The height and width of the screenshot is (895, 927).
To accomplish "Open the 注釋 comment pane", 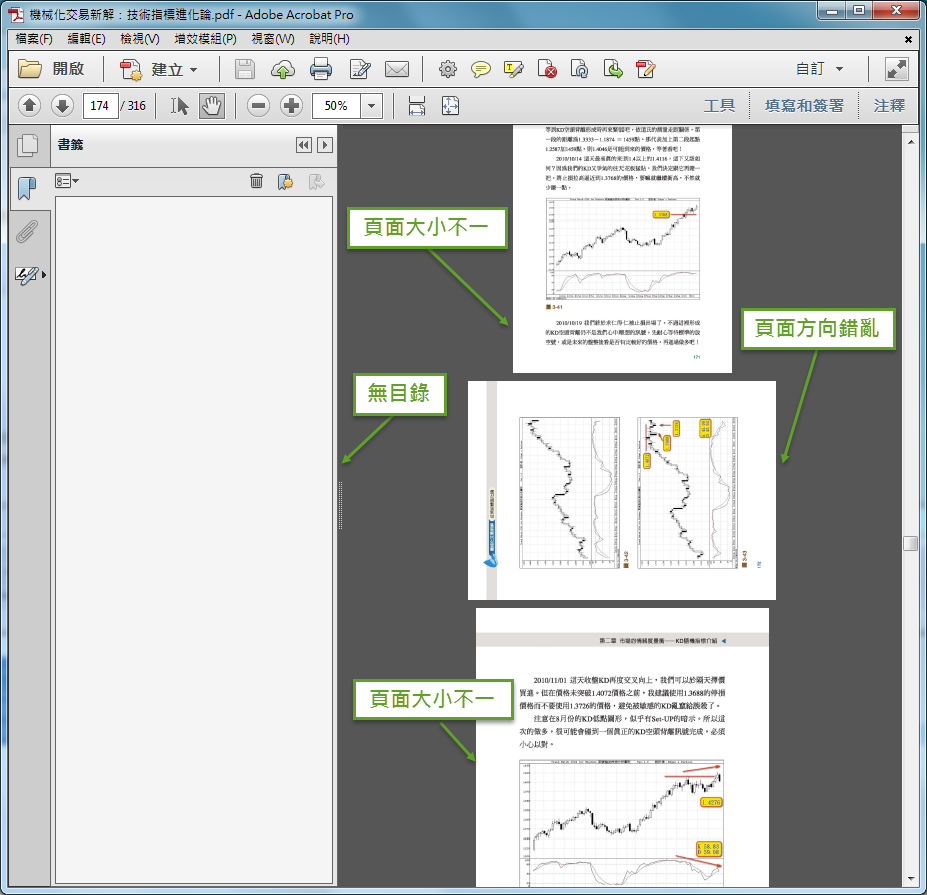I will [x=889, y=106].
